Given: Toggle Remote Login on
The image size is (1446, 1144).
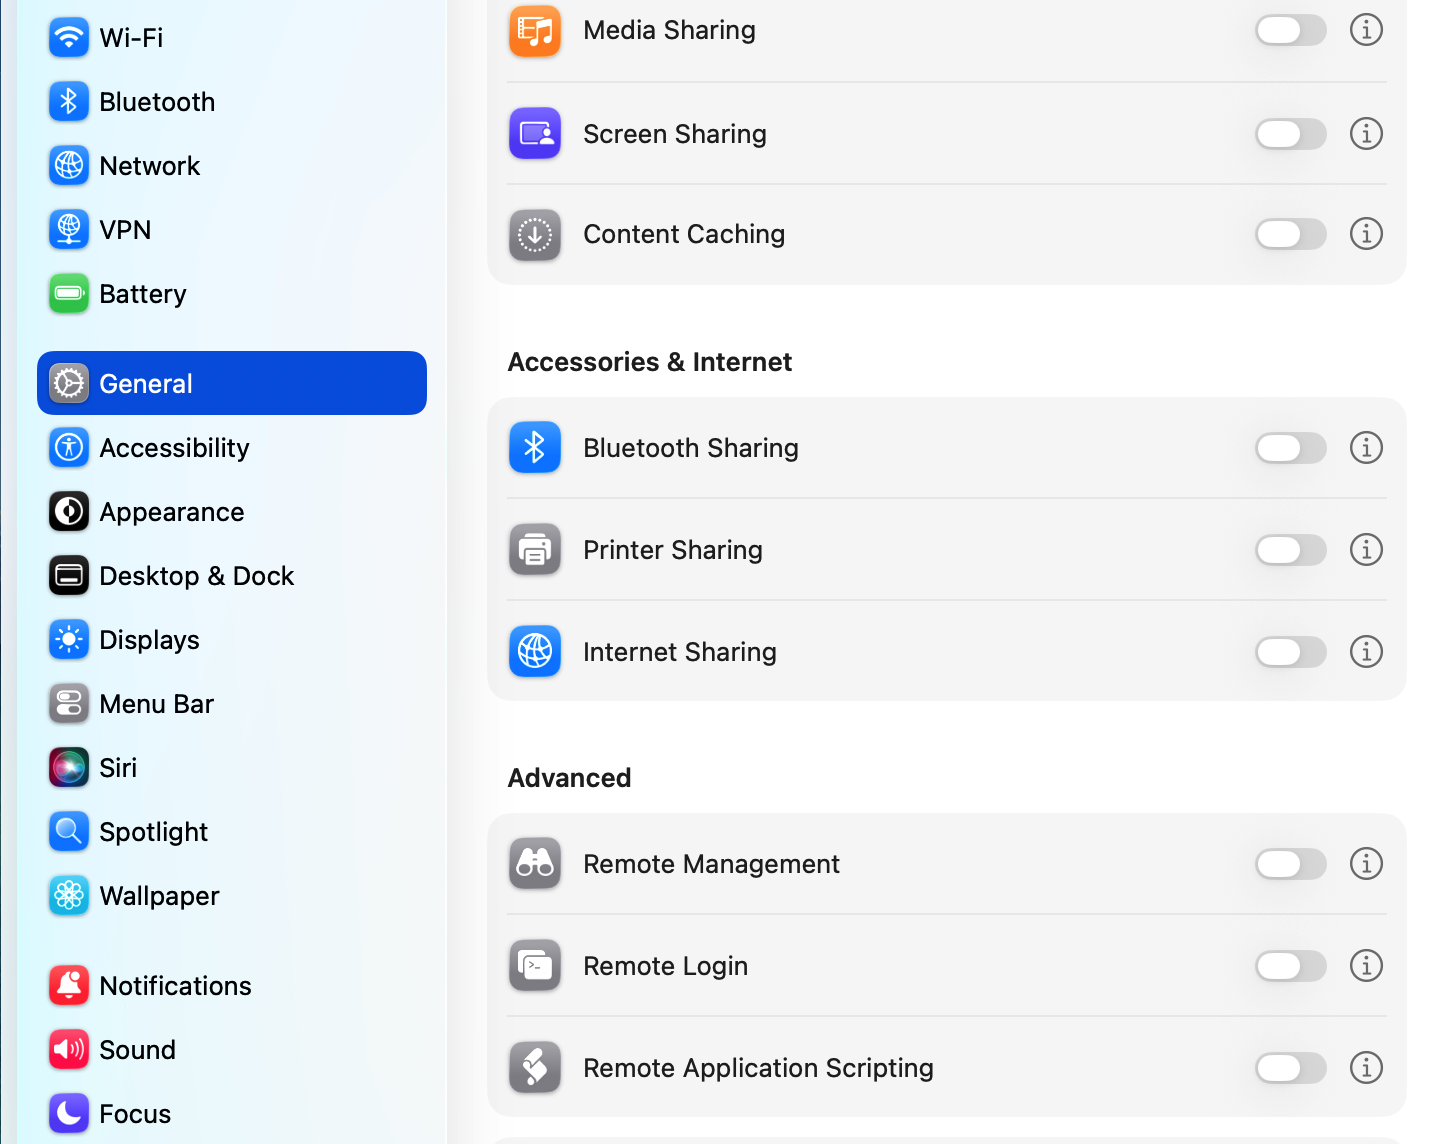Looking at the screenshot, I should pyautogui.click(x=1290, y=966).
